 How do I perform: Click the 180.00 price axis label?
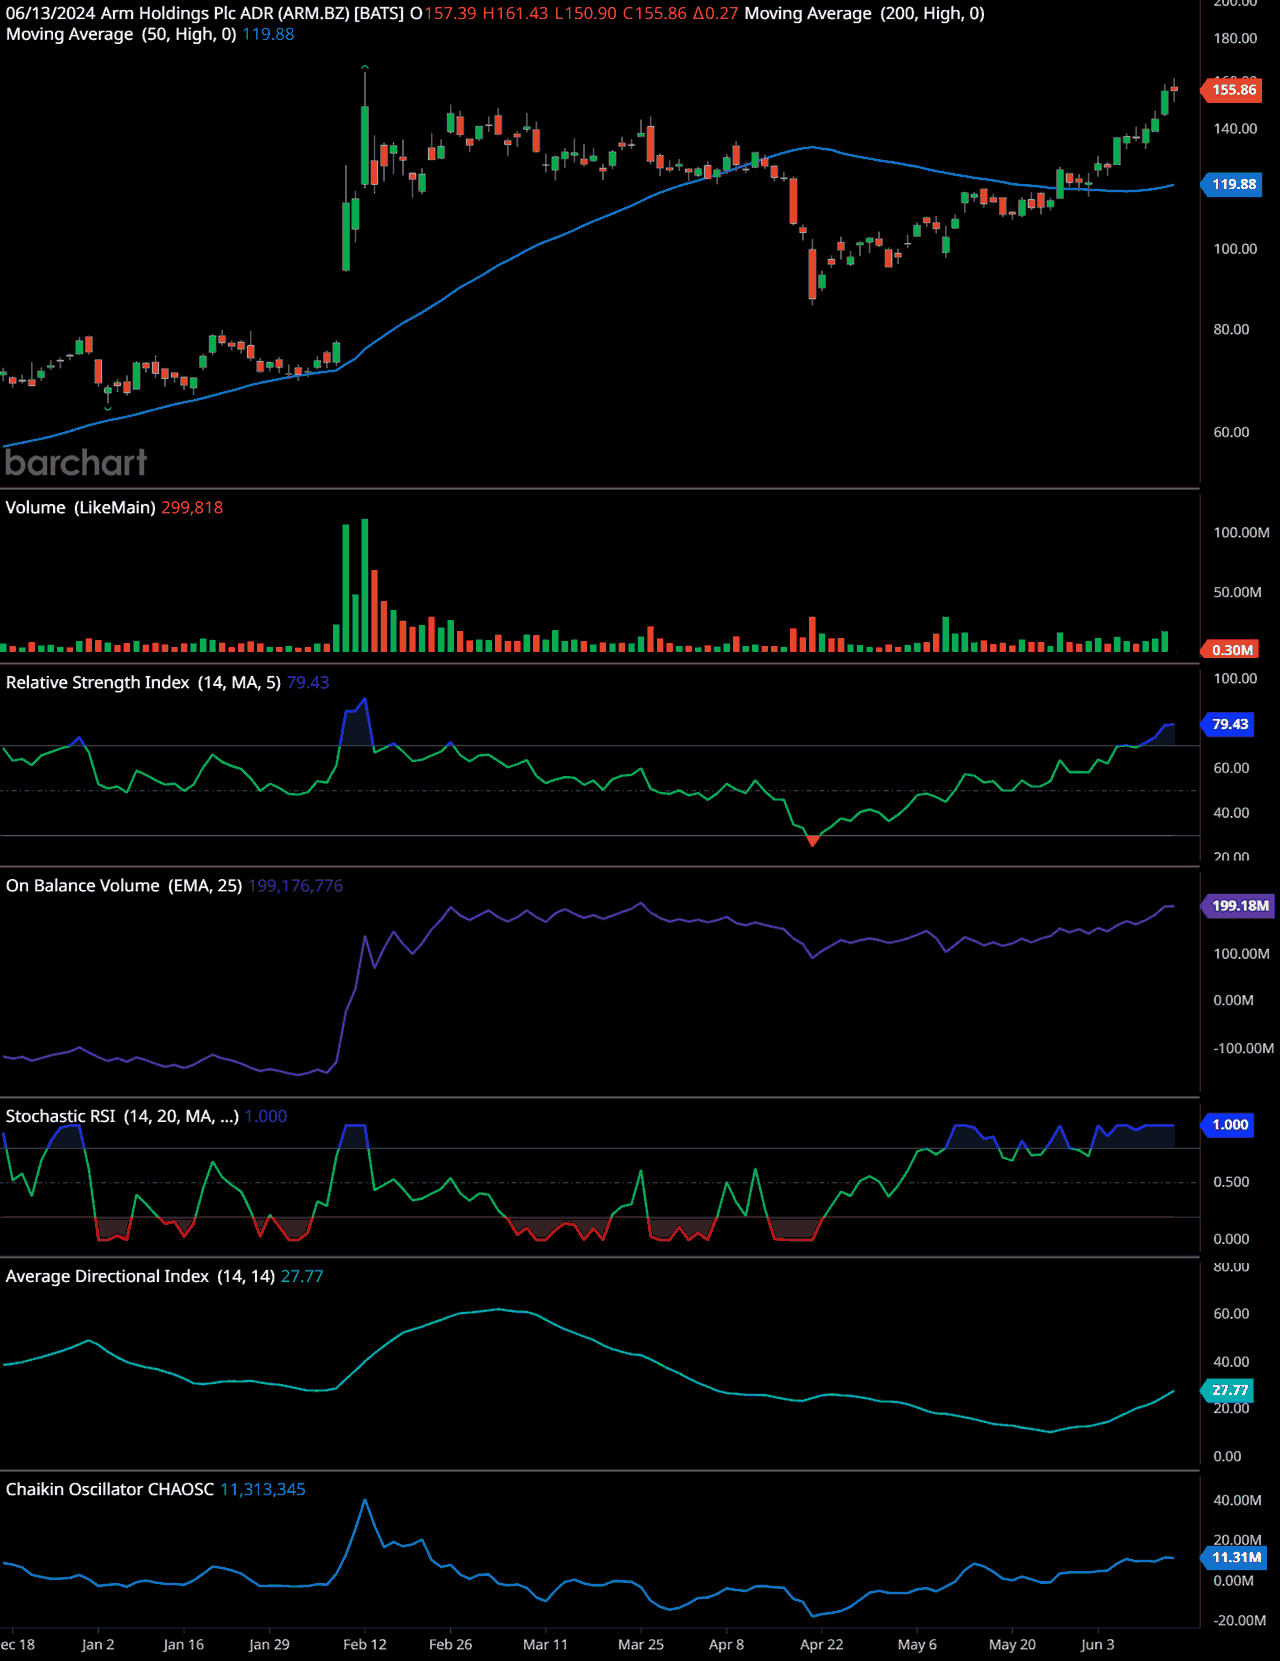pos(1235,38)
